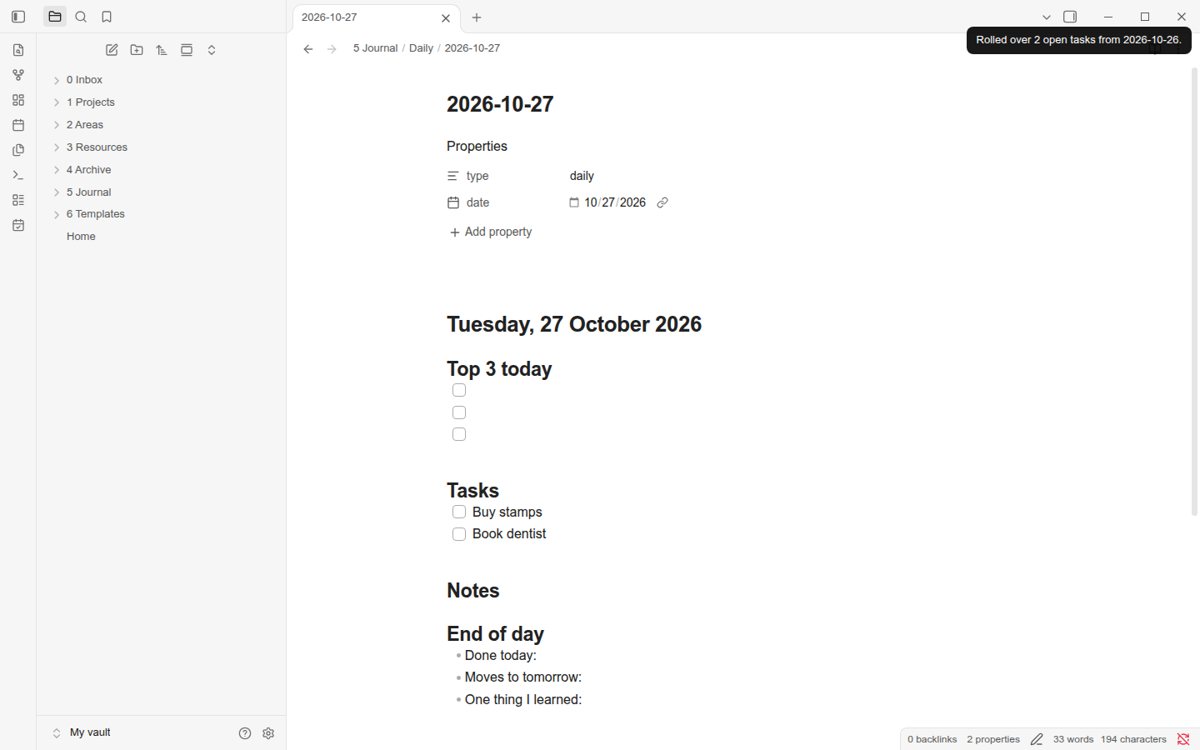1200x750 pixels.
Task: Create a new note in explorer
Action: [x=112, y=50]
